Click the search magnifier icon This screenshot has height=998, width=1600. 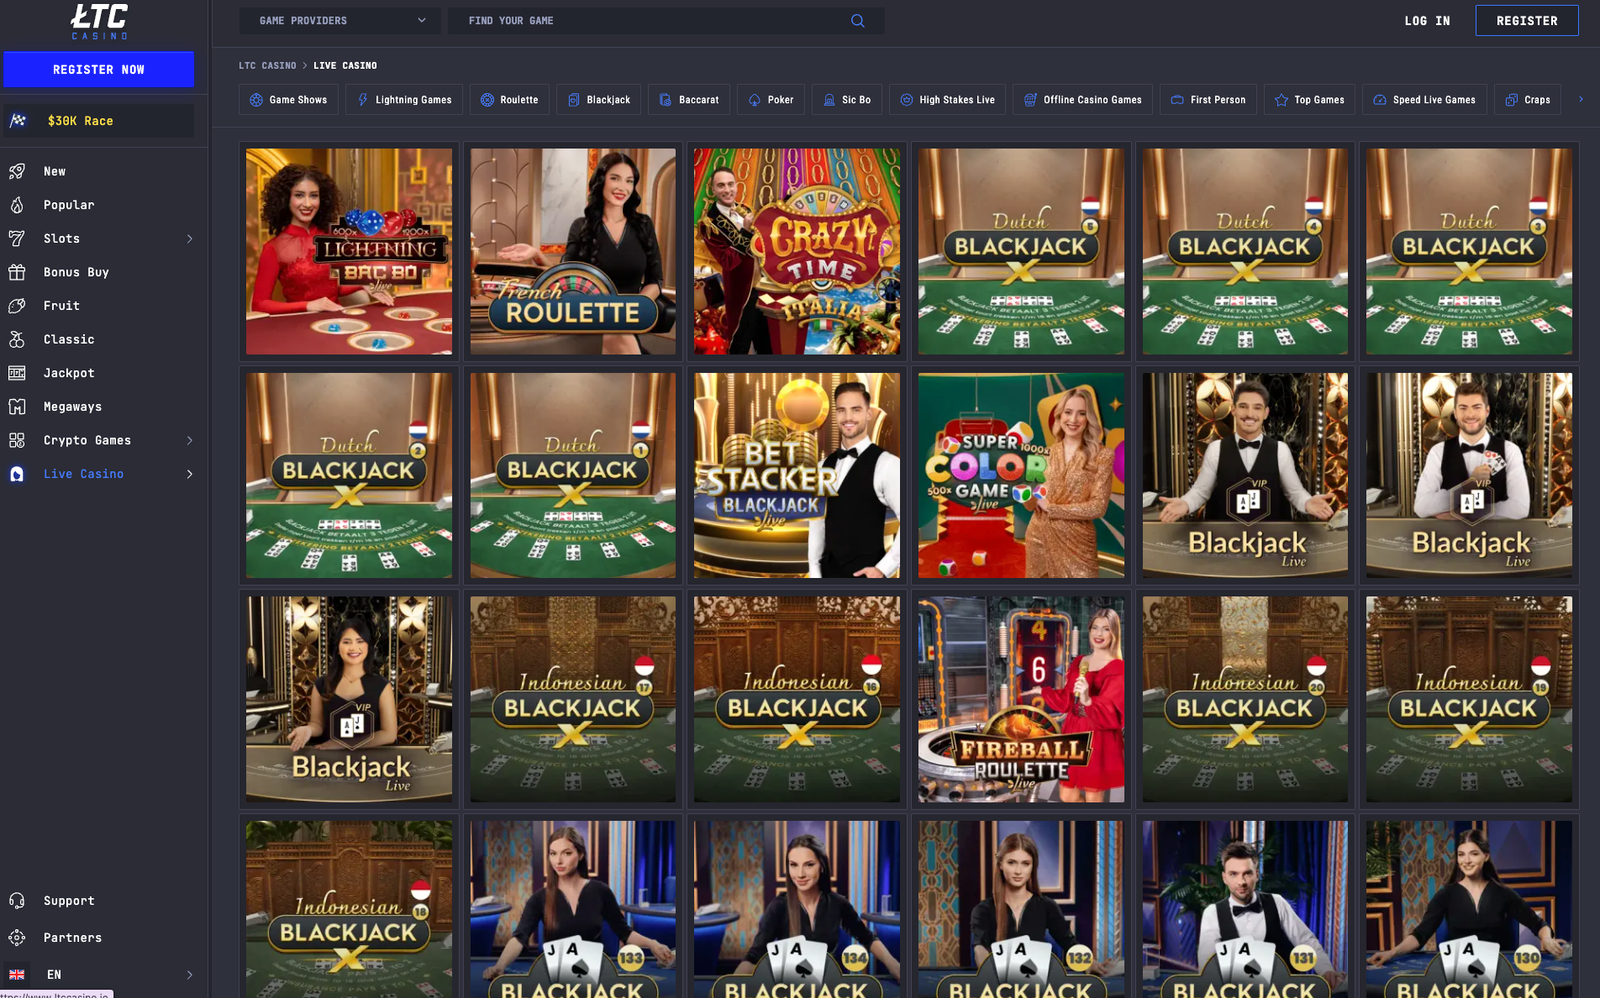pyautogui.click(x=857, y=21)
